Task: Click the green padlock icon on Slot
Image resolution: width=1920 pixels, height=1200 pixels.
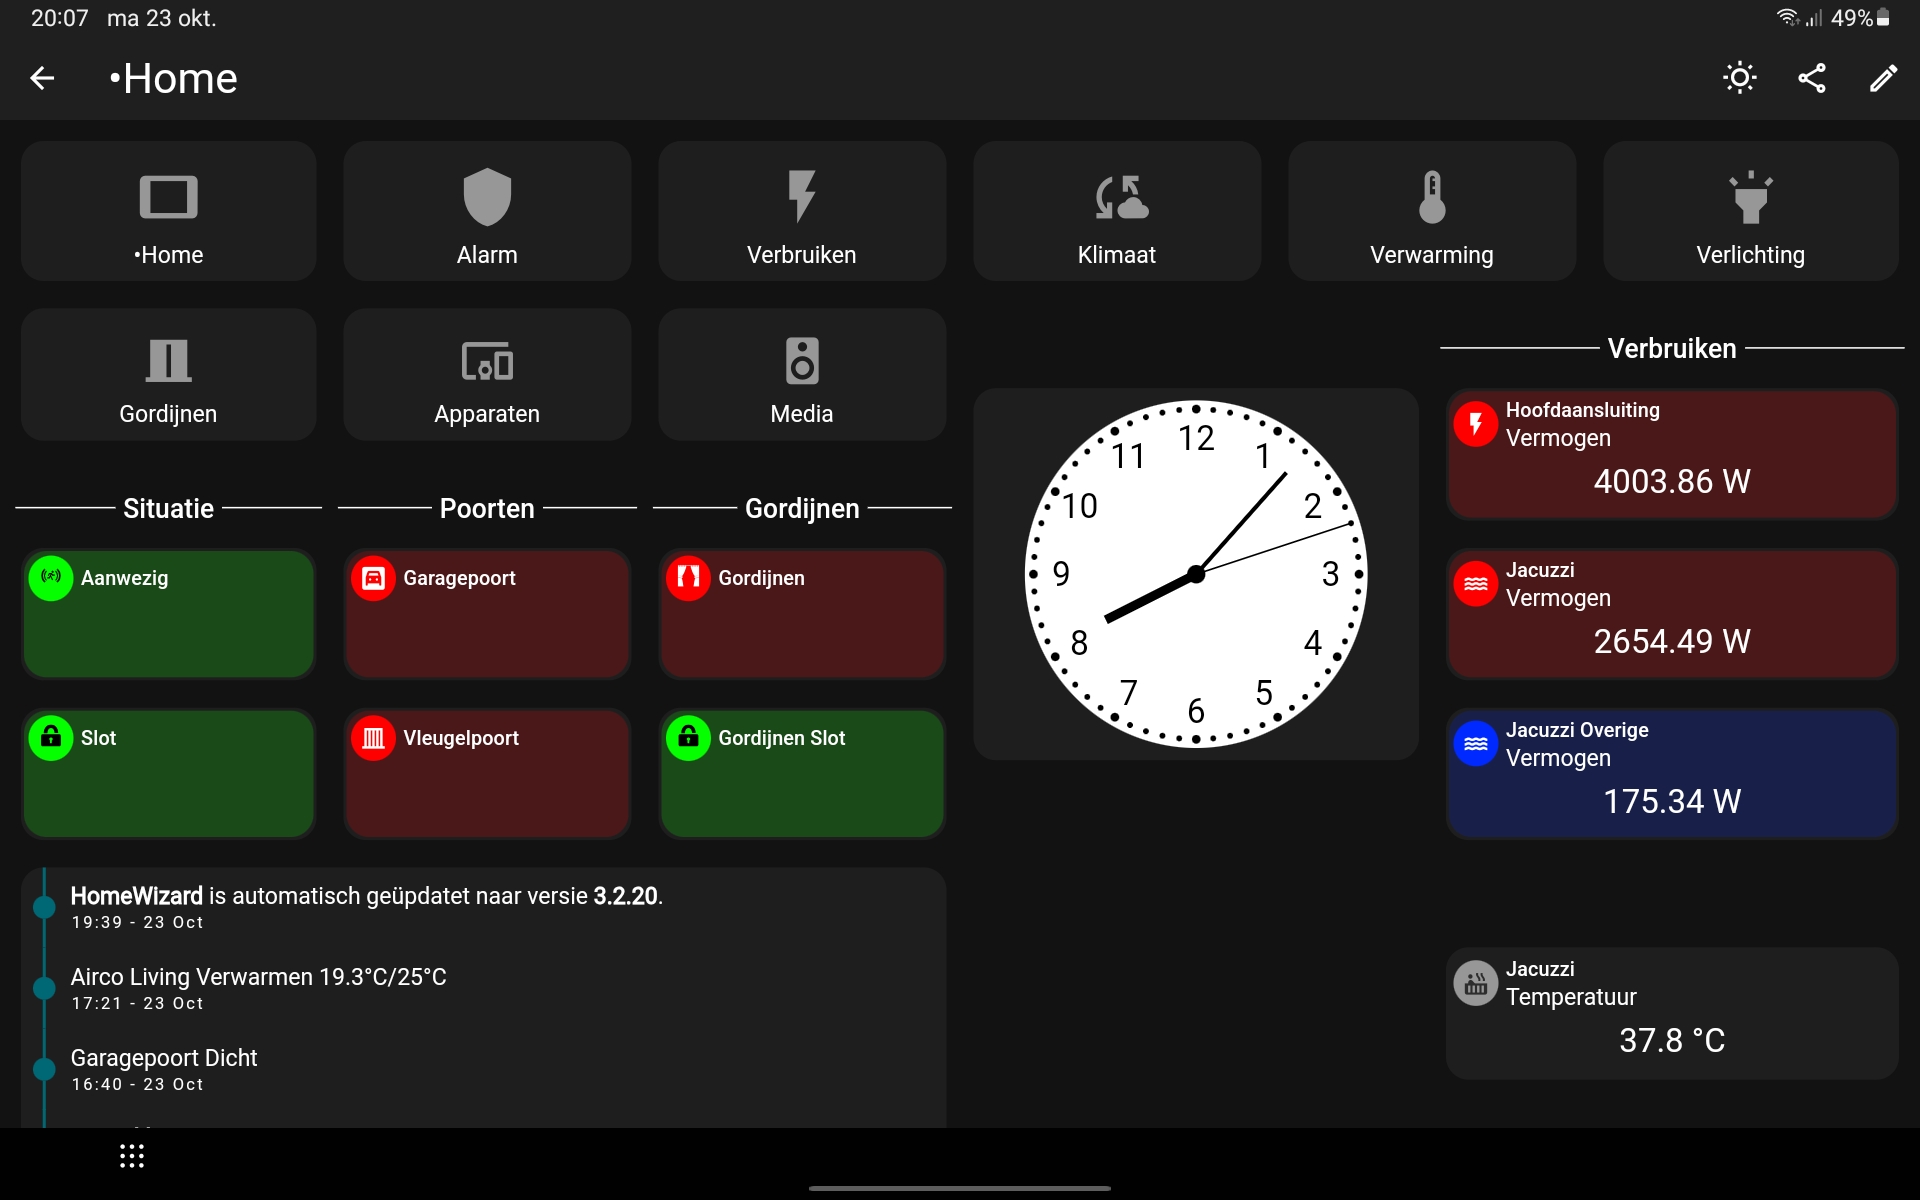Action: coord(51,738)
